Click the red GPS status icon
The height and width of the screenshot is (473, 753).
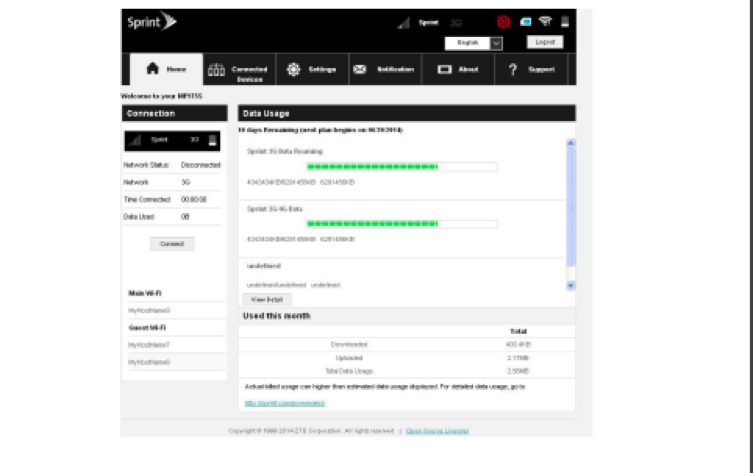click(503, 22)
